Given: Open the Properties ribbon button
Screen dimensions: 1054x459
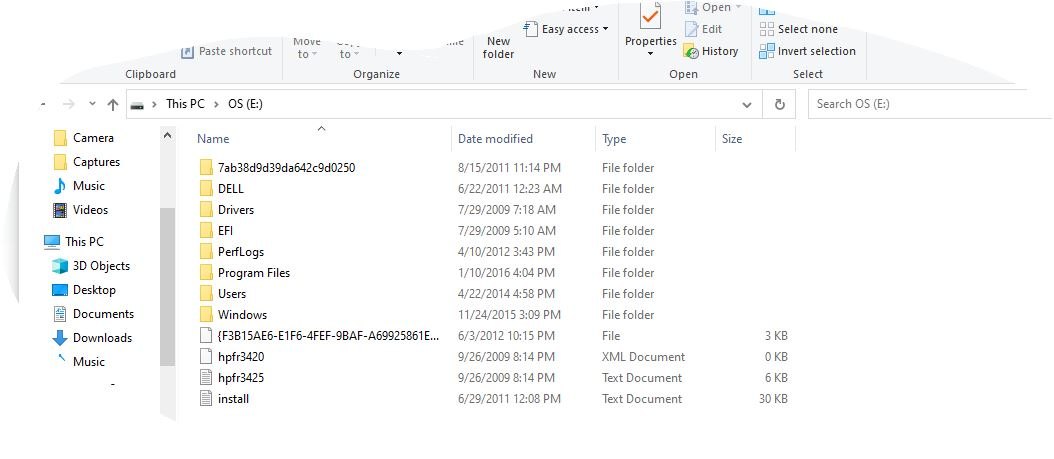Looking at the screenshot, I should [650, 26].
